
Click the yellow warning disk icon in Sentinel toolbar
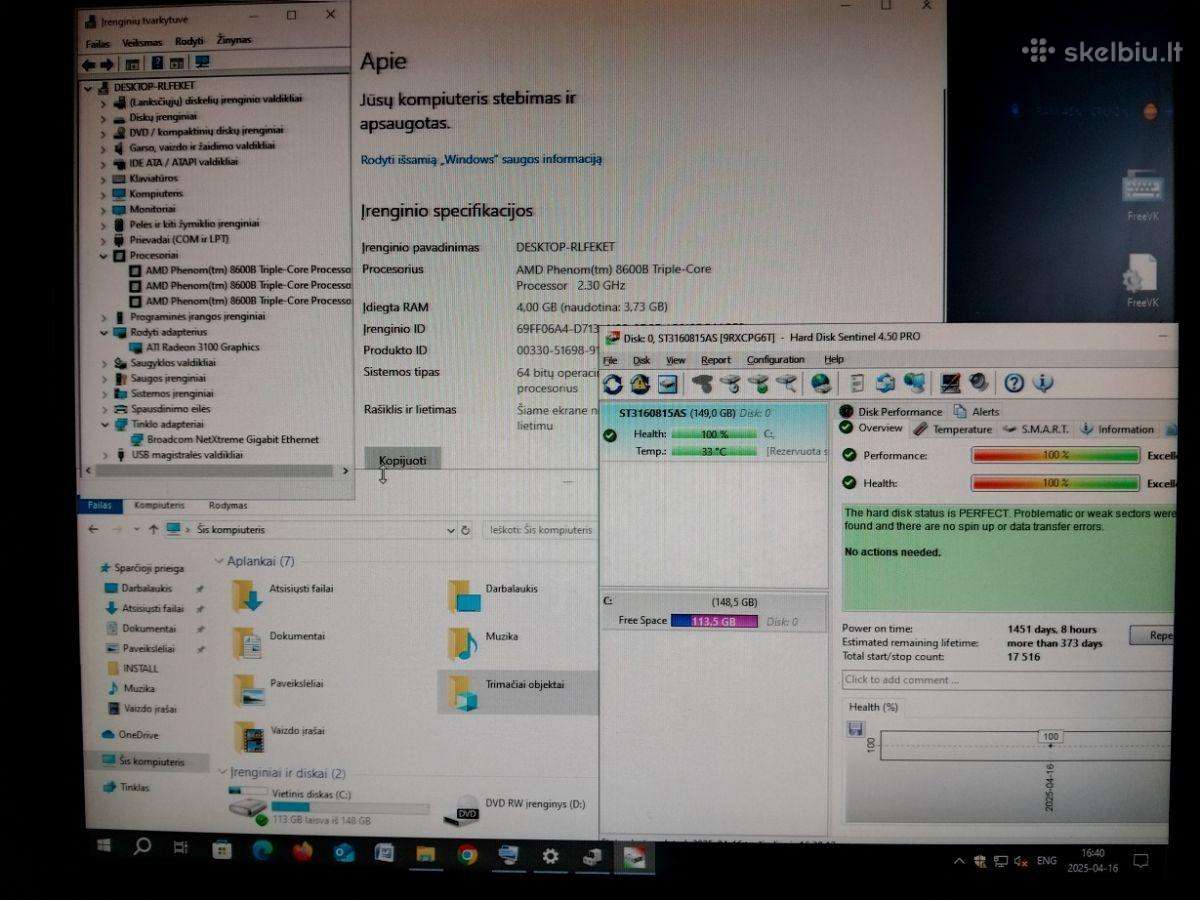point(640,383)
